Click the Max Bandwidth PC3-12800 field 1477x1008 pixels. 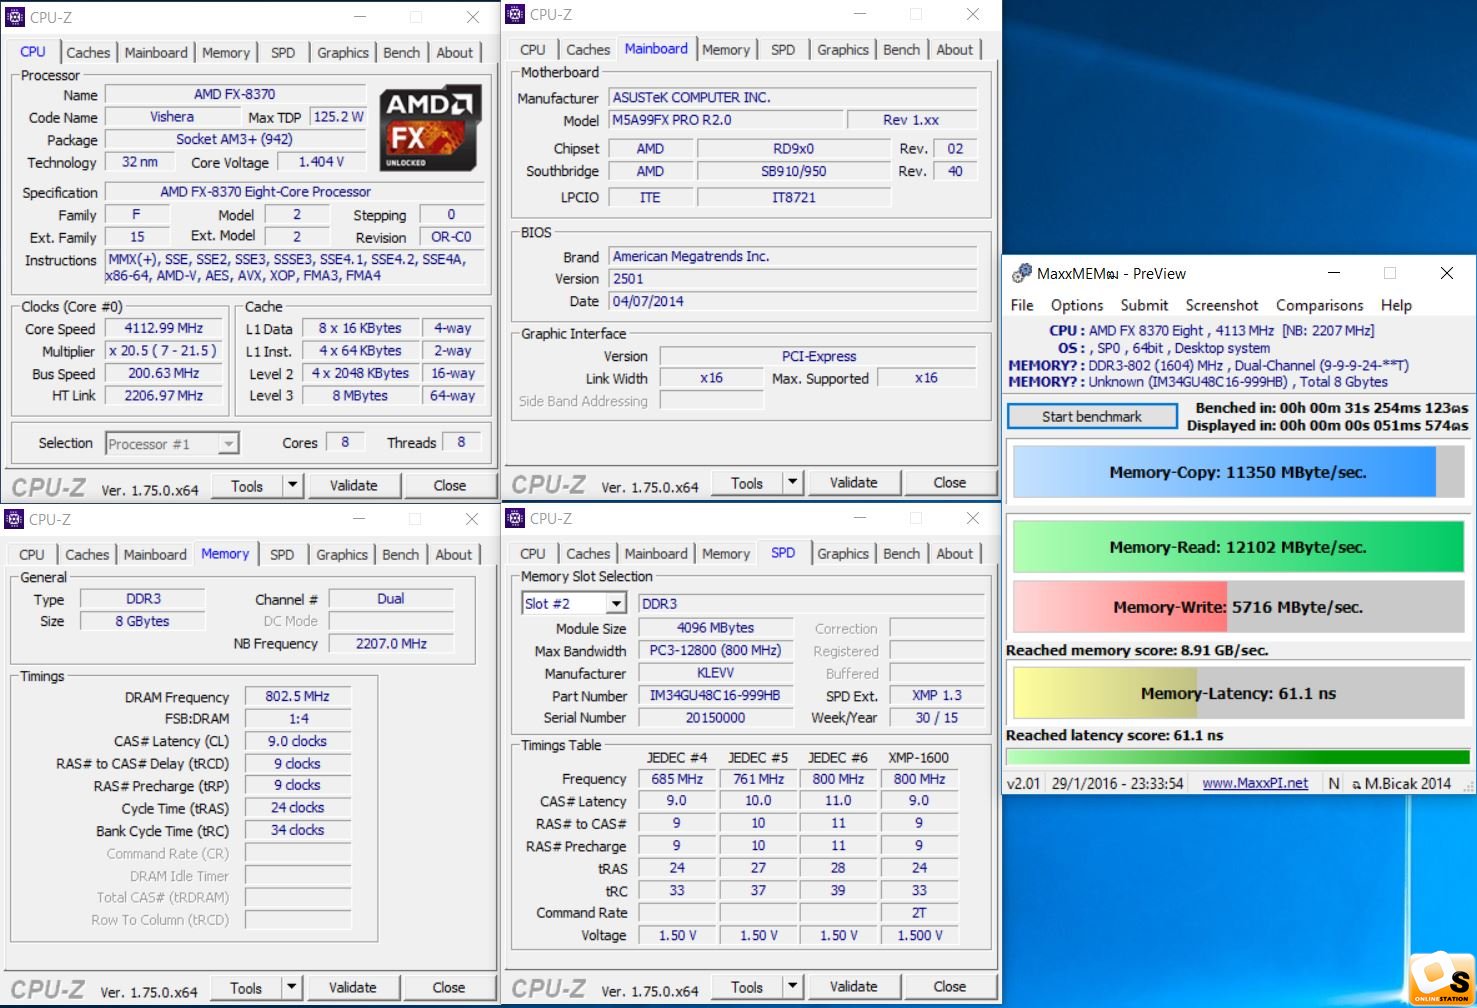[715, 650]
